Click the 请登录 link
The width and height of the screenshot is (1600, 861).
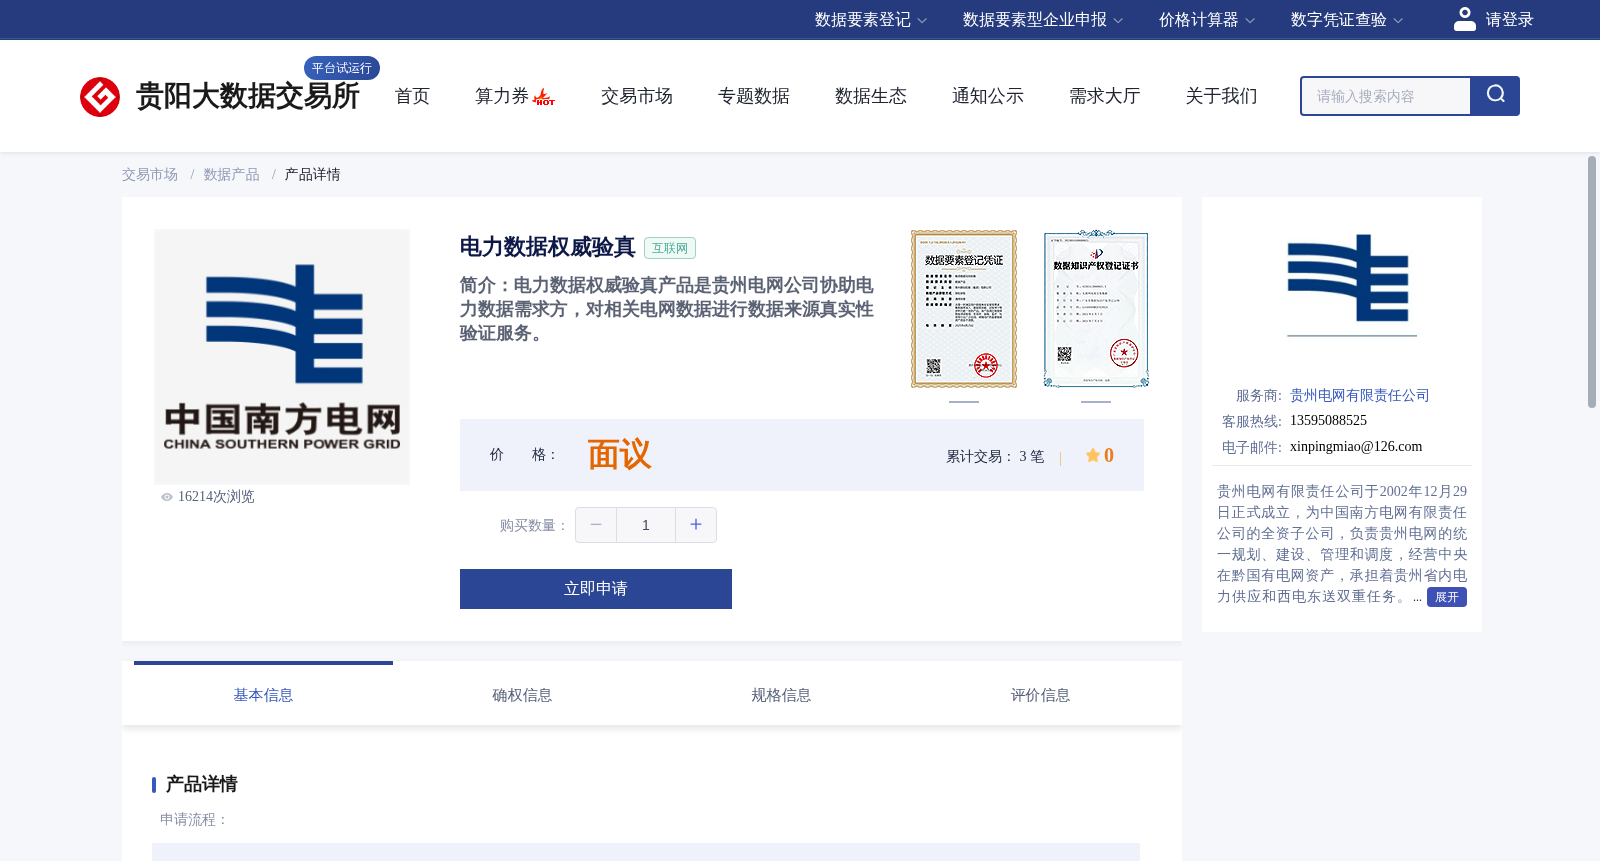(1509, 20)
